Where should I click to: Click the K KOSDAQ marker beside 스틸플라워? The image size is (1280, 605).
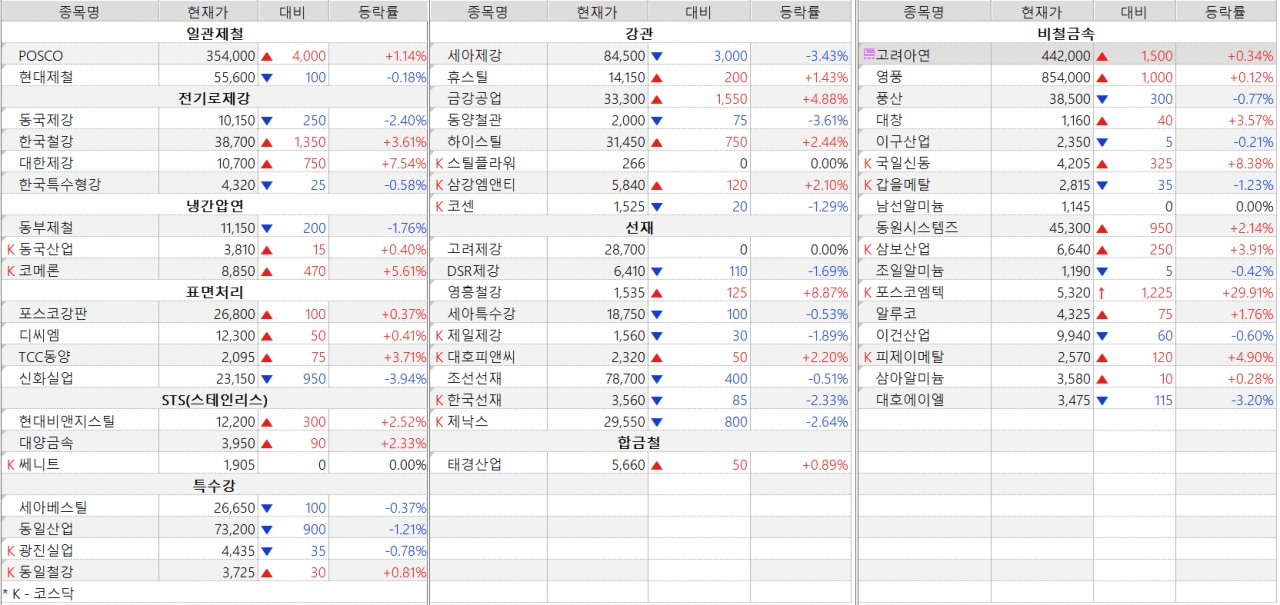click(x=439, y=163)
